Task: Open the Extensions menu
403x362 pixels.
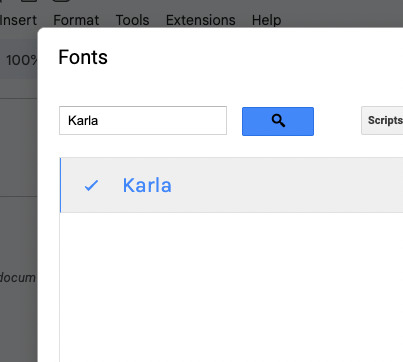Action: (x=201, y=20)
